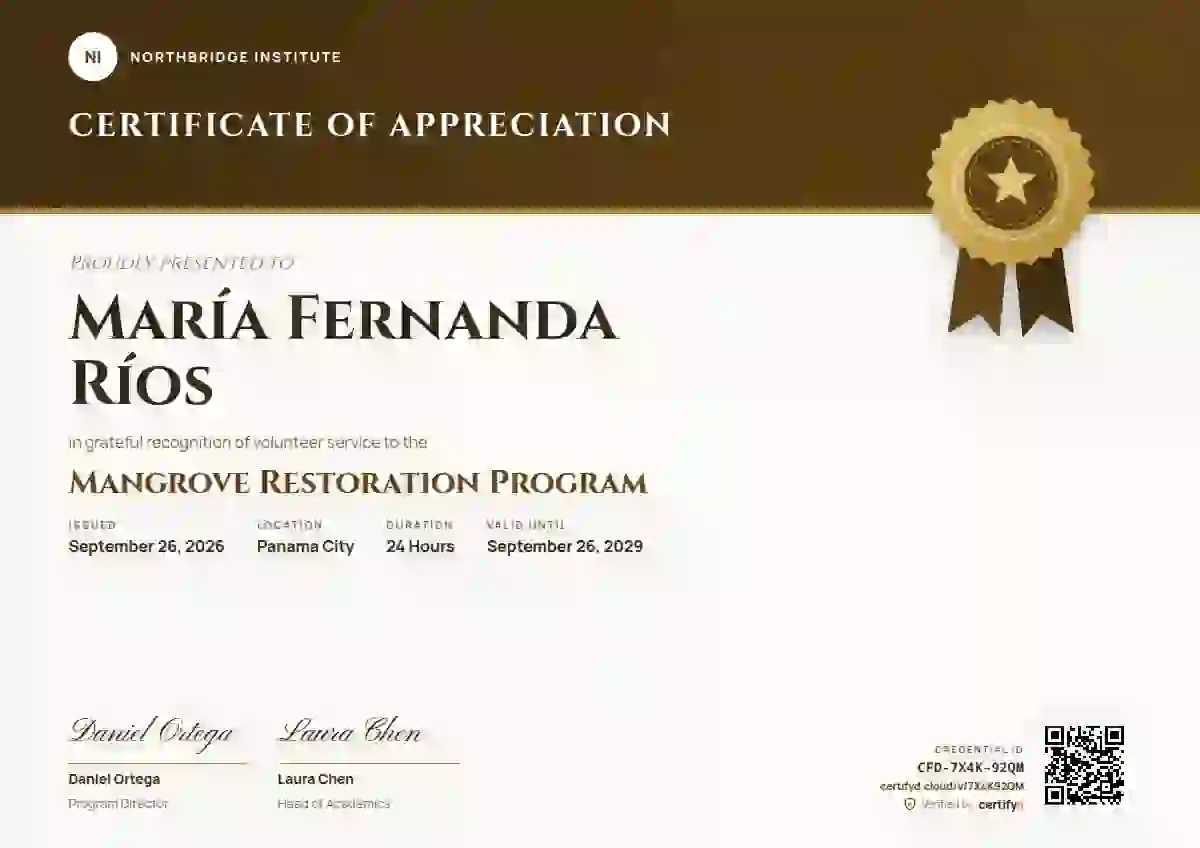
Task: Click the Mangrove Restoration Program title
Action: [358, 482]
